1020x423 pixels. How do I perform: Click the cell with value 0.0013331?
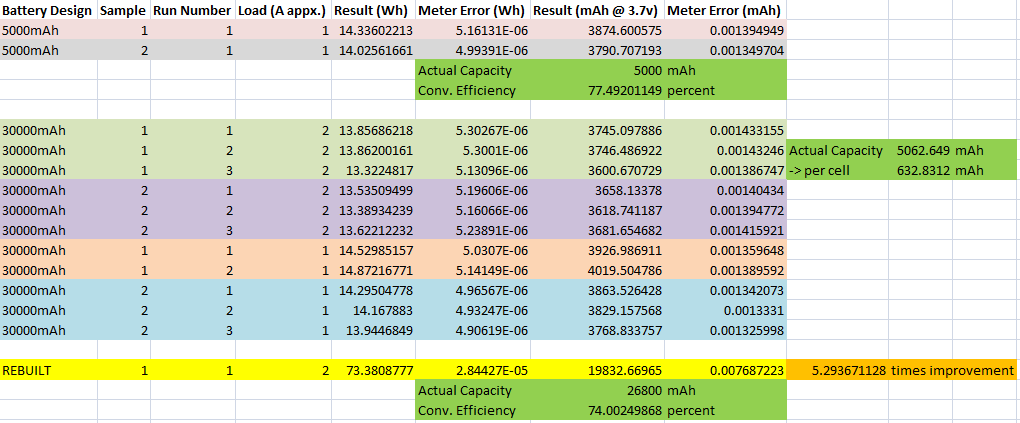[x=725, y=310]
